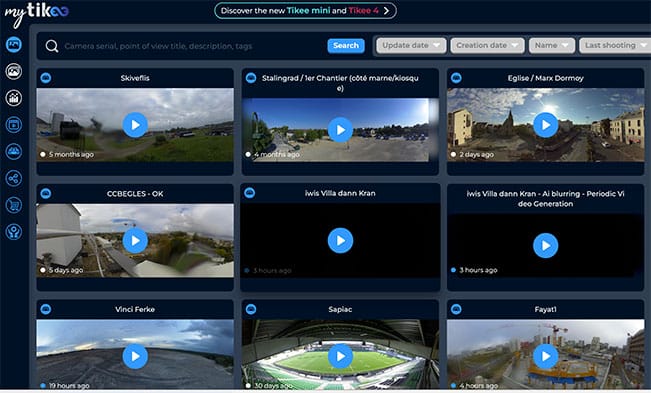Click the '30 days ago' status on Sapiac
The image size is (651, 393).
[x=273, y=386]
